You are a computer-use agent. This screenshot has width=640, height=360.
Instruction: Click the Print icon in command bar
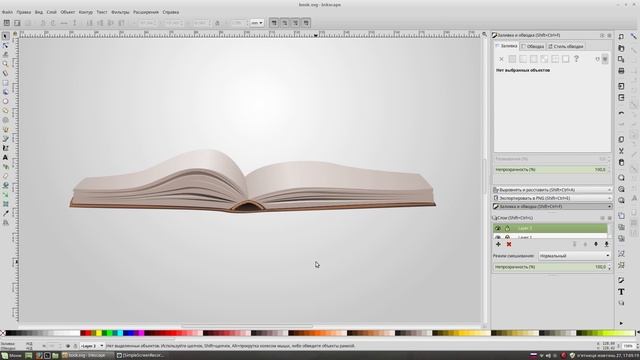[x=621, y=71]
